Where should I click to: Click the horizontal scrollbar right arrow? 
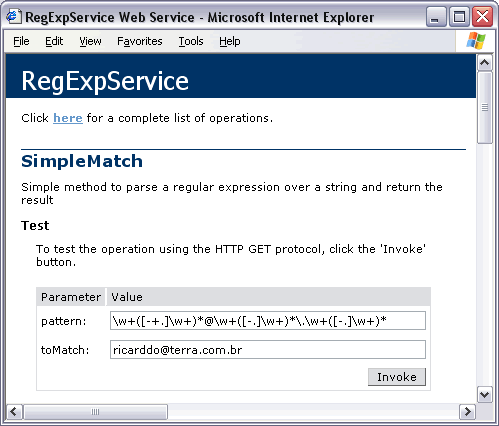[467, 412]
